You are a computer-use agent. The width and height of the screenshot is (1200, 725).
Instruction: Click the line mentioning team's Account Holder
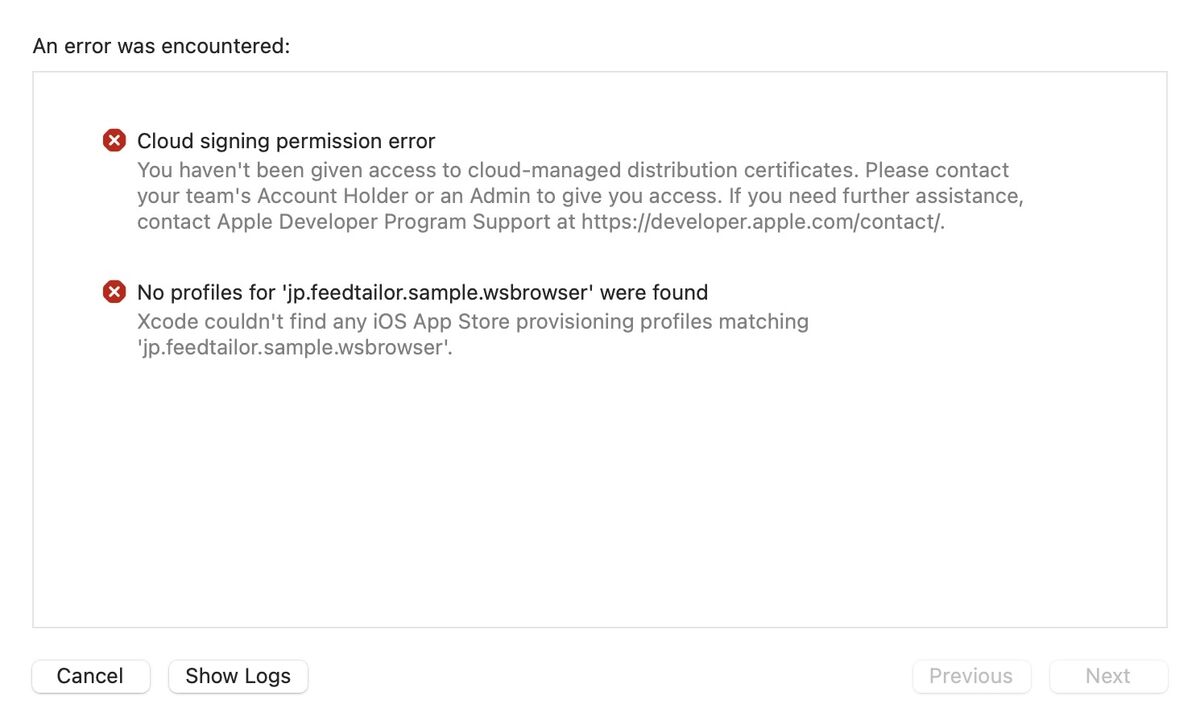(580, 196)
